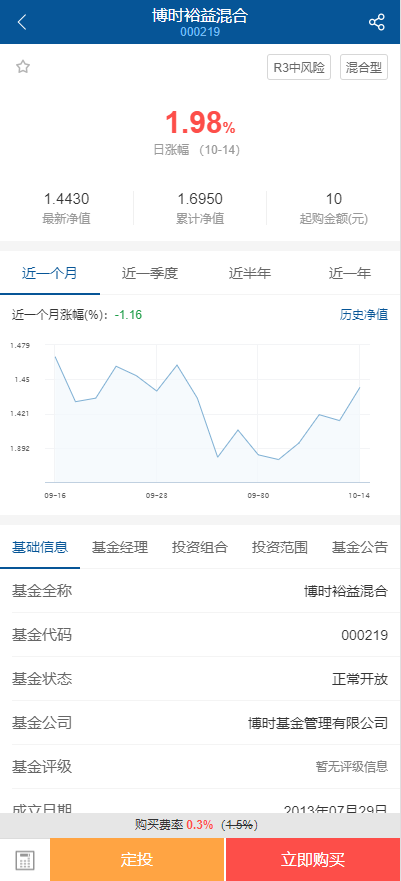Select the 基础信息 tab
401x881 pixels.
coord(40,547)
